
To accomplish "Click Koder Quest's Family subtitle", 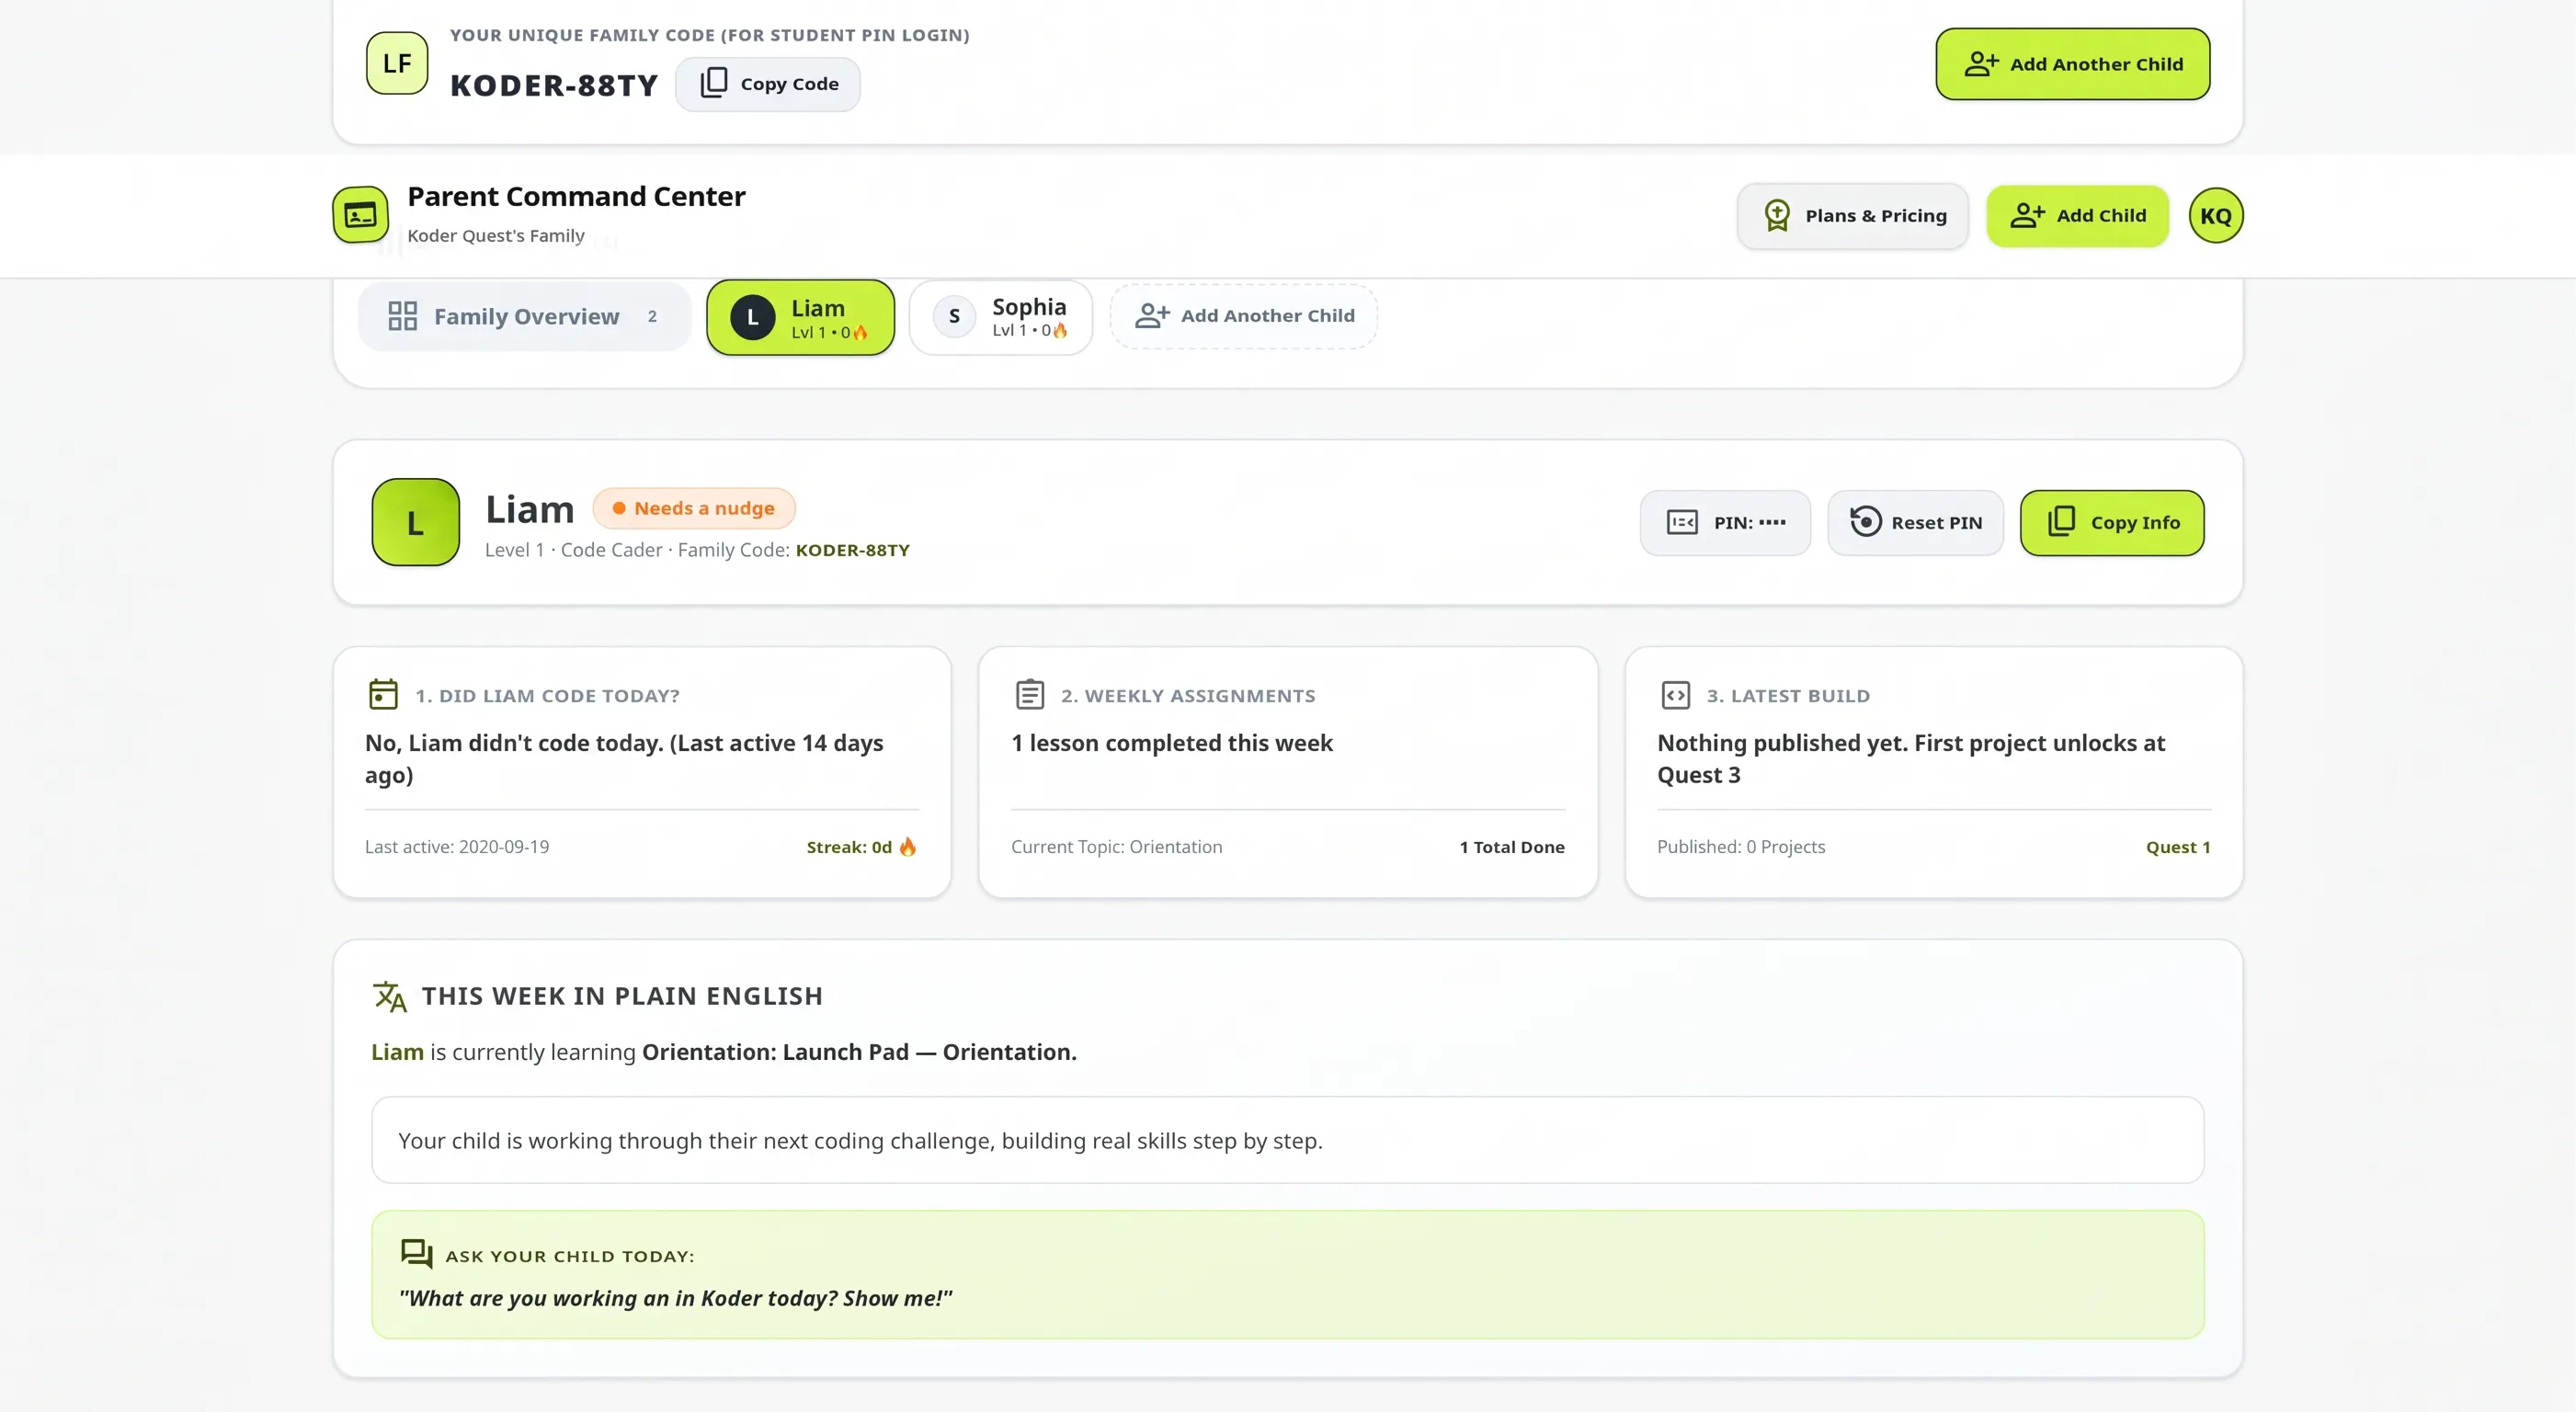I will point(495,236).
